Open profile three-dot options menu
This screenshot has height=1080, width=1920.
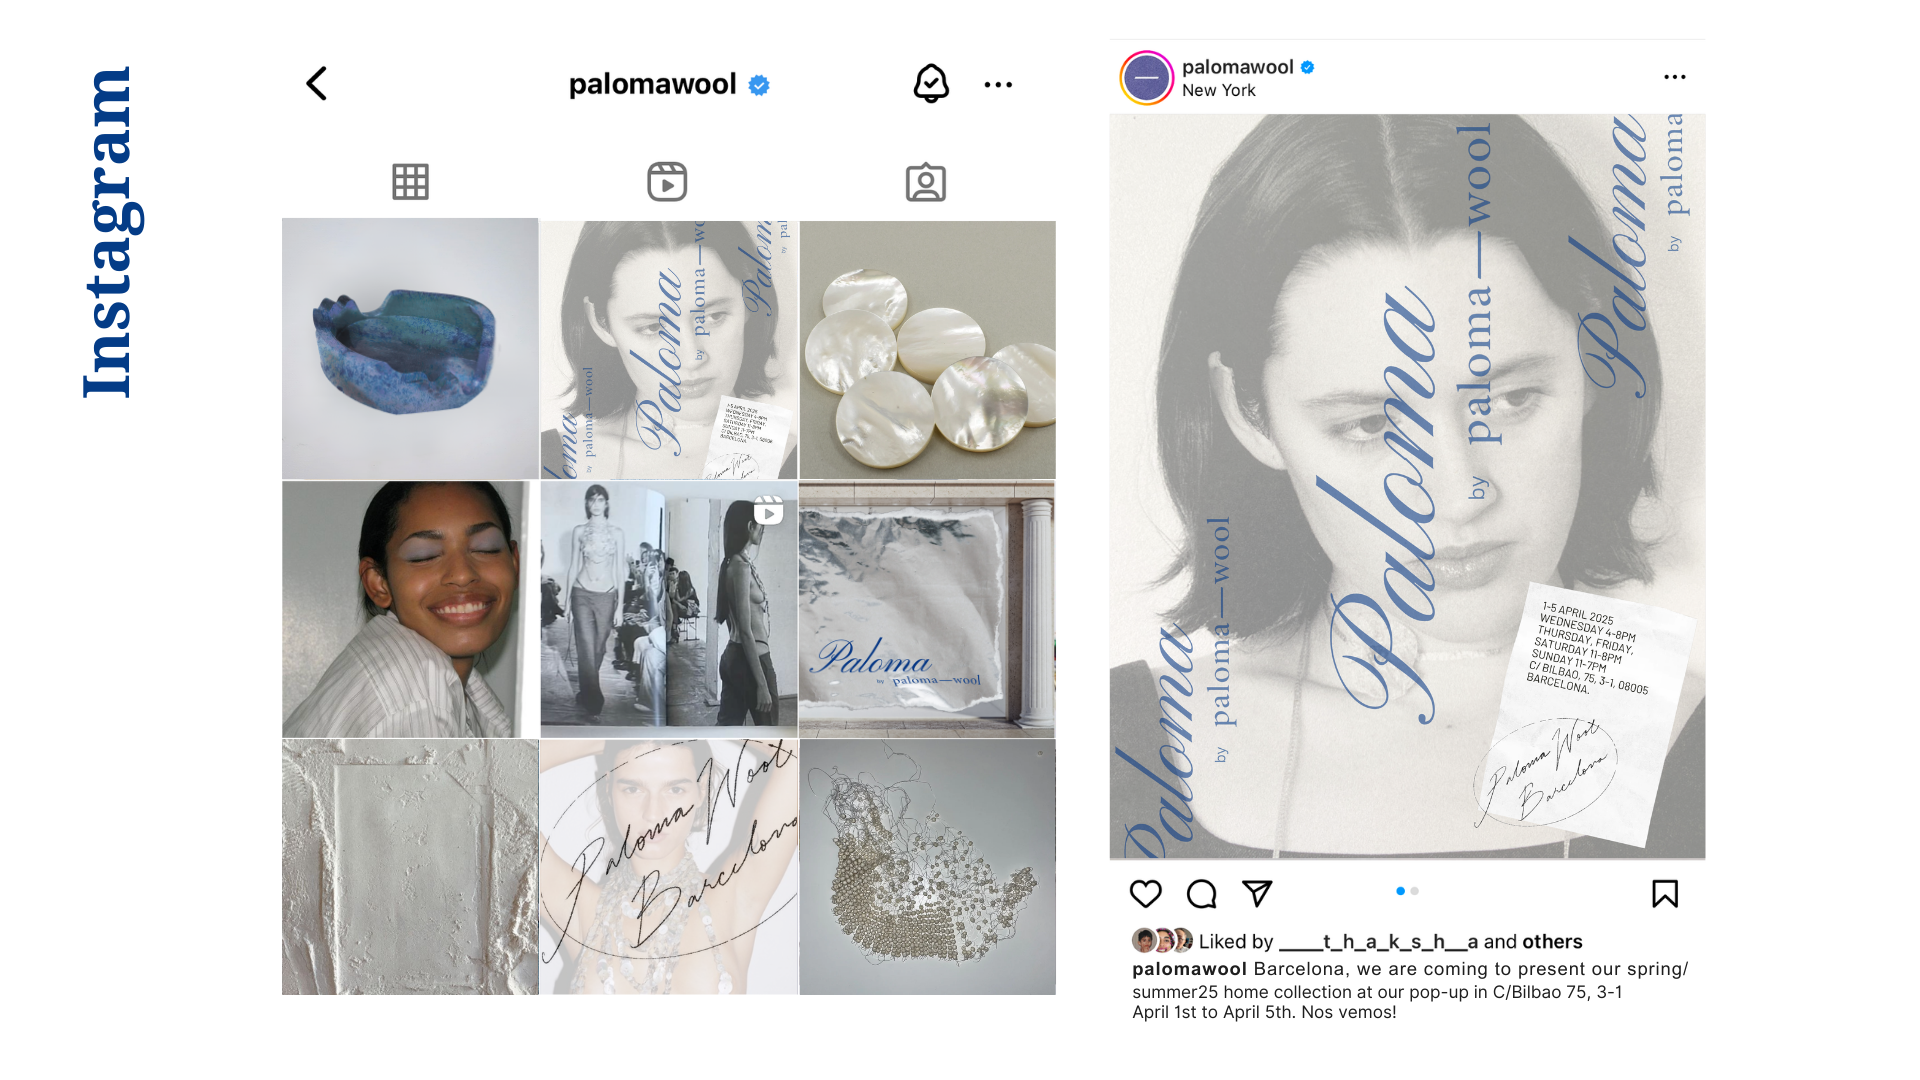(x=998, y=85)
